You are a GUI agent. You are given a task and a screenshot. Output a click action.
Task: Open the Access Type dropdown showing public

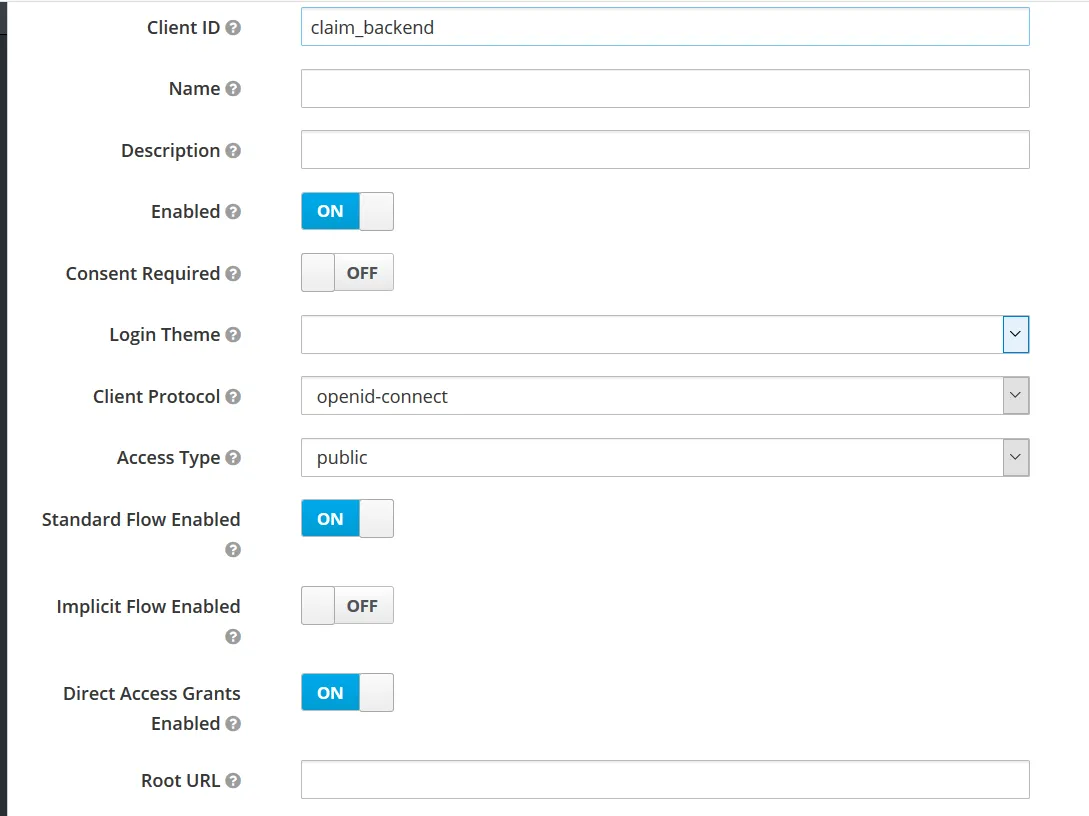(665, 458)
